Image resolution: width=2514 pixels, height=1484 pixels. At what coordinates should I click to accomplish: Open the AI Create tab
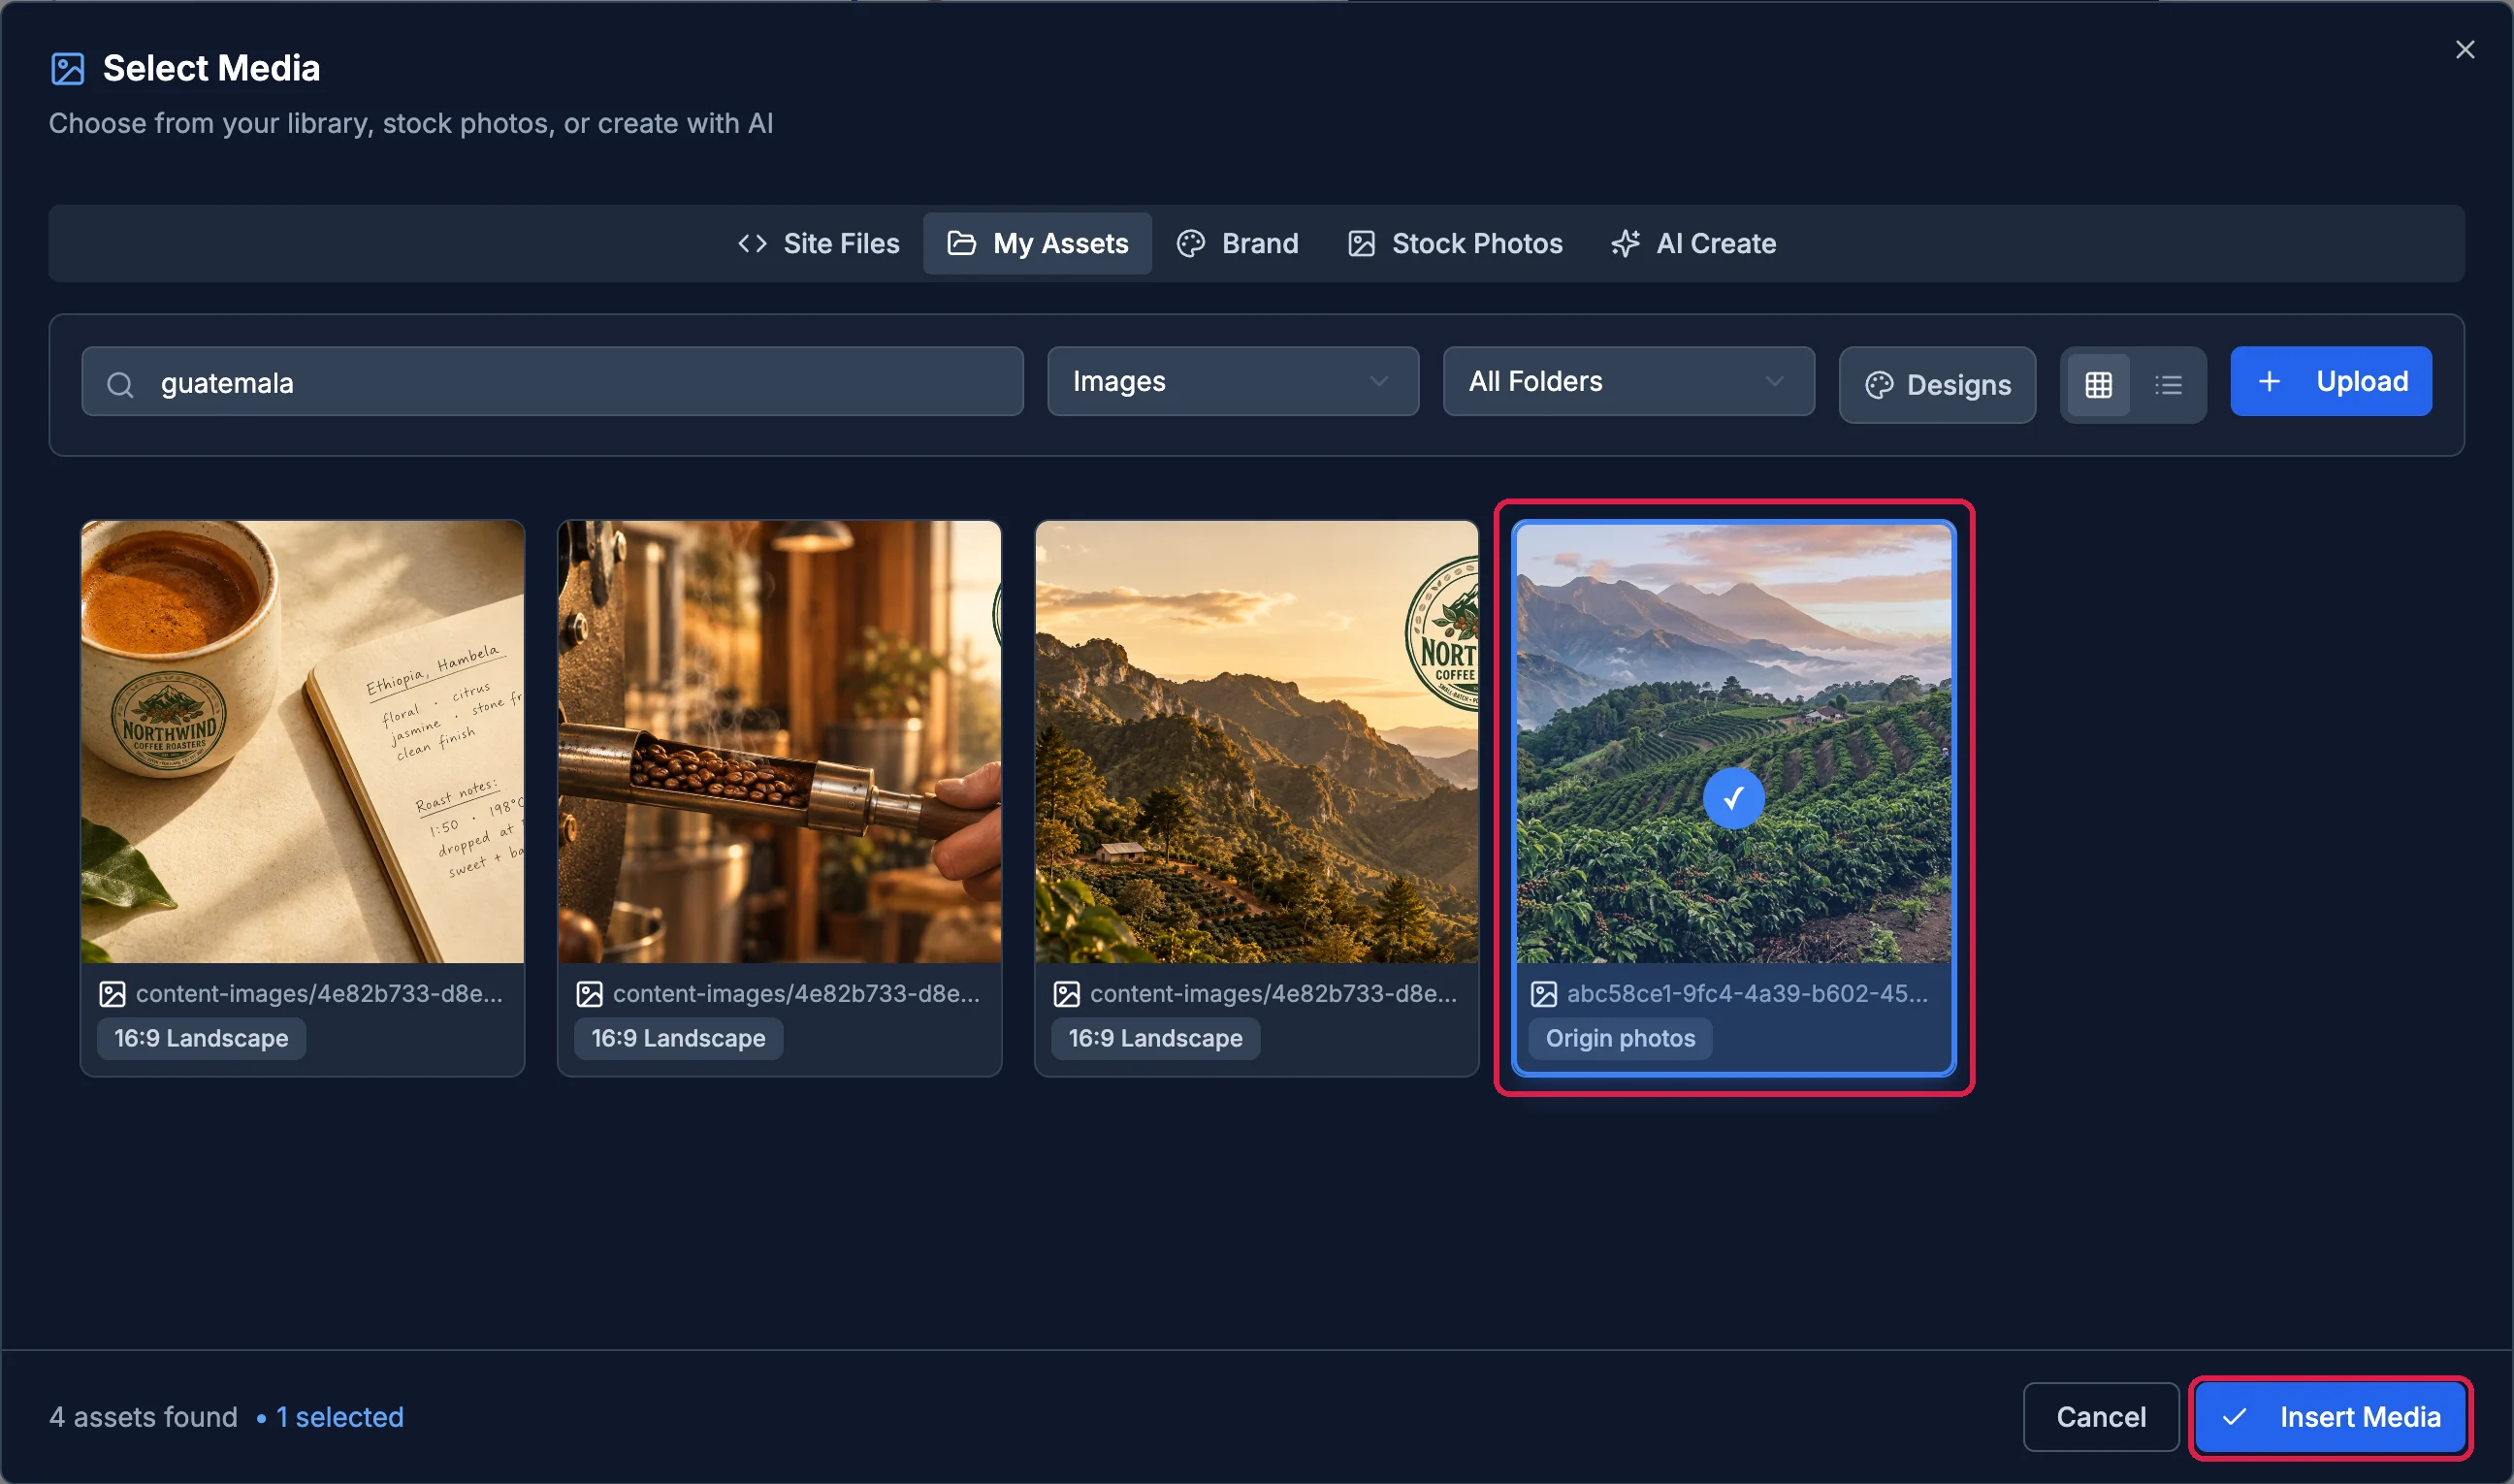1693,243
